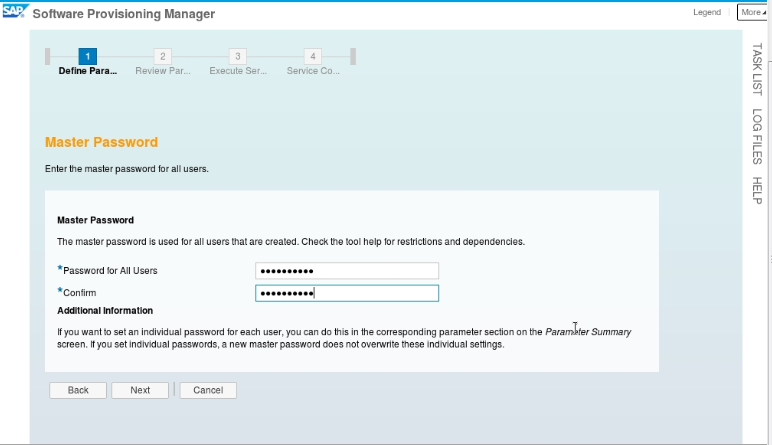
Task: Click the Parameter Summary italic text
Action: (588, 332)
